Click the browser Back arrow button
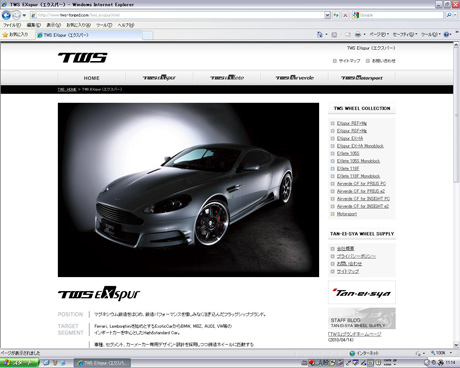This screenshot has height=368, width=460. coord(6,15)
